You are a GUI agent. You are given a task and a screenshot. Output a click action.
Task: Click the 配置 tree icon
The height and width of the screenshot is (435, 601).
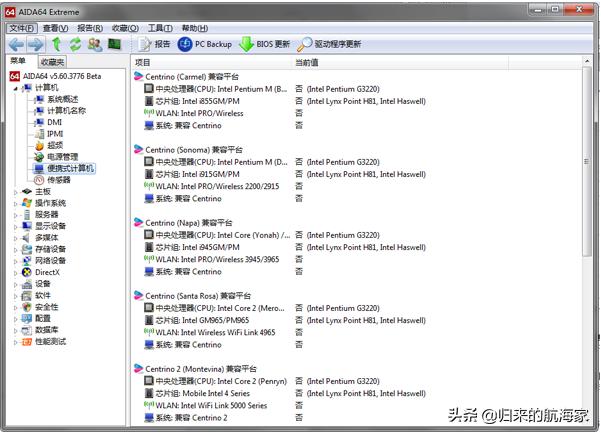pos(26,318)
